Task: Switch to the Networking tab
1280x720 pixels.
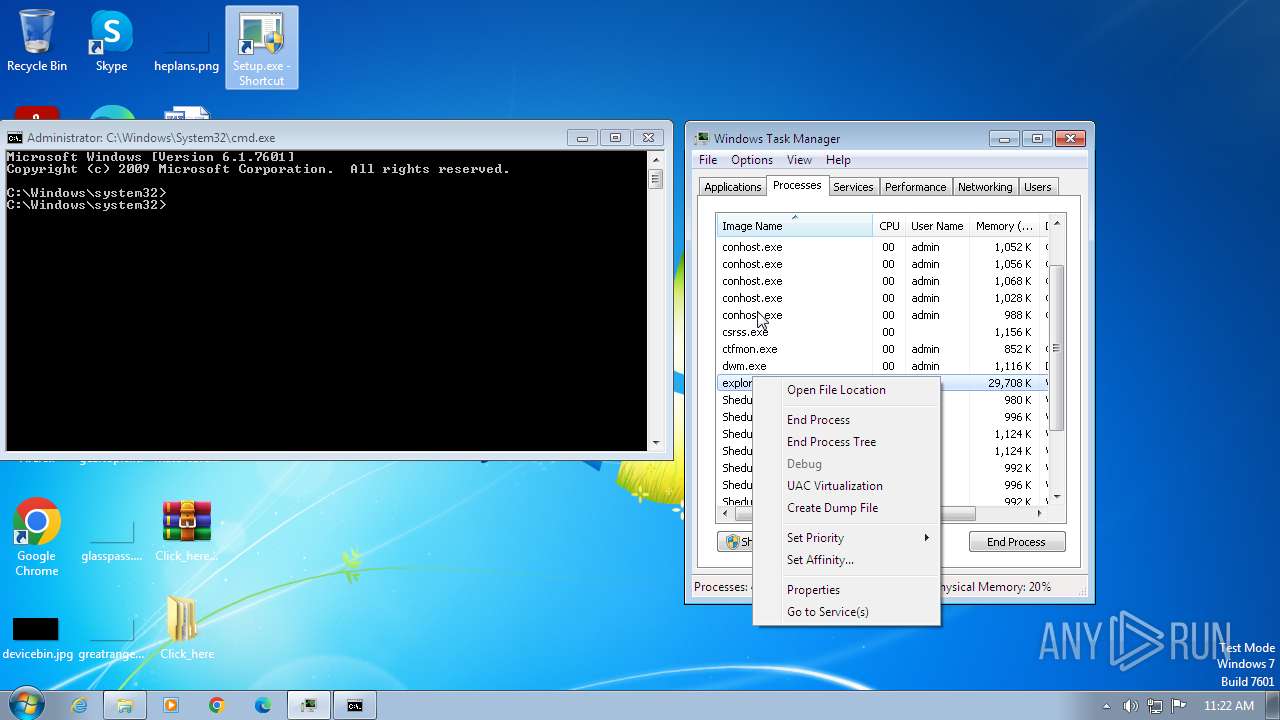Action: click(x=985, y=187)
